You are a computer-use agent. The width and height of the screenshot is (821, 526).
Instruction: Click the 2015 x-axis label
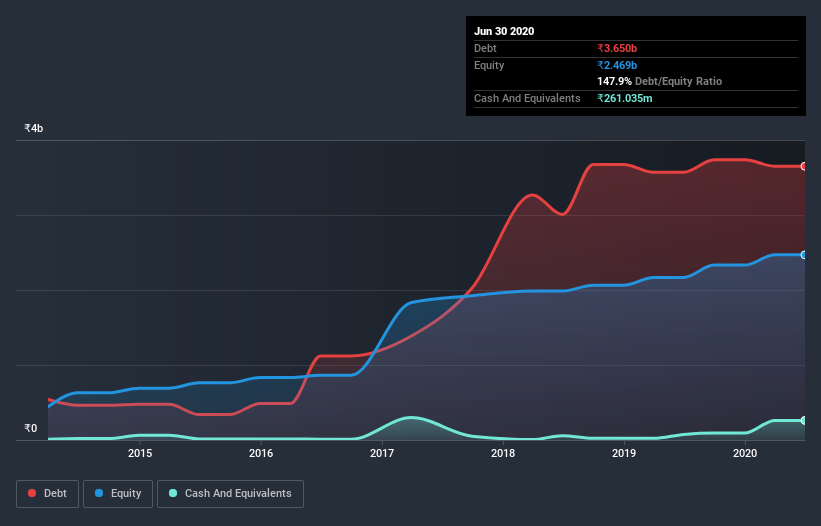[140, 453]
